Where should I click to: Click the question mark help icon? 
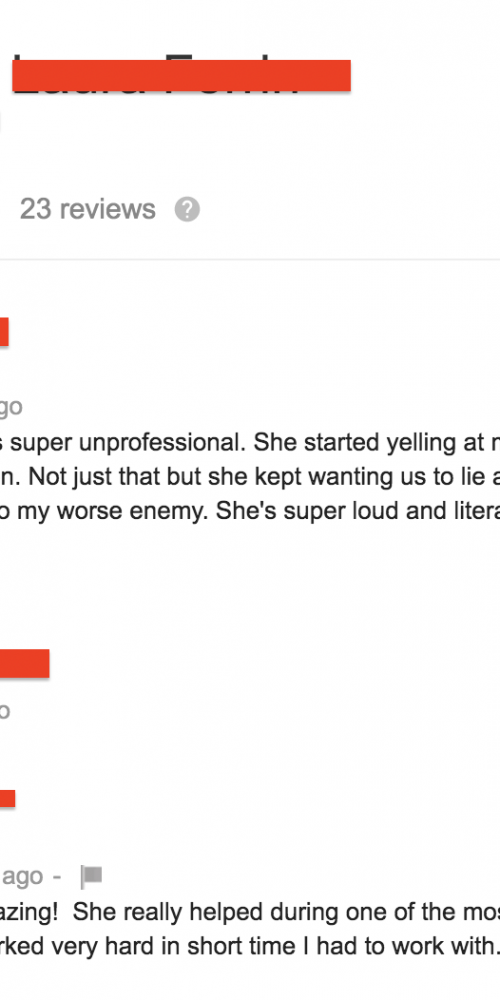click(187, 209)
